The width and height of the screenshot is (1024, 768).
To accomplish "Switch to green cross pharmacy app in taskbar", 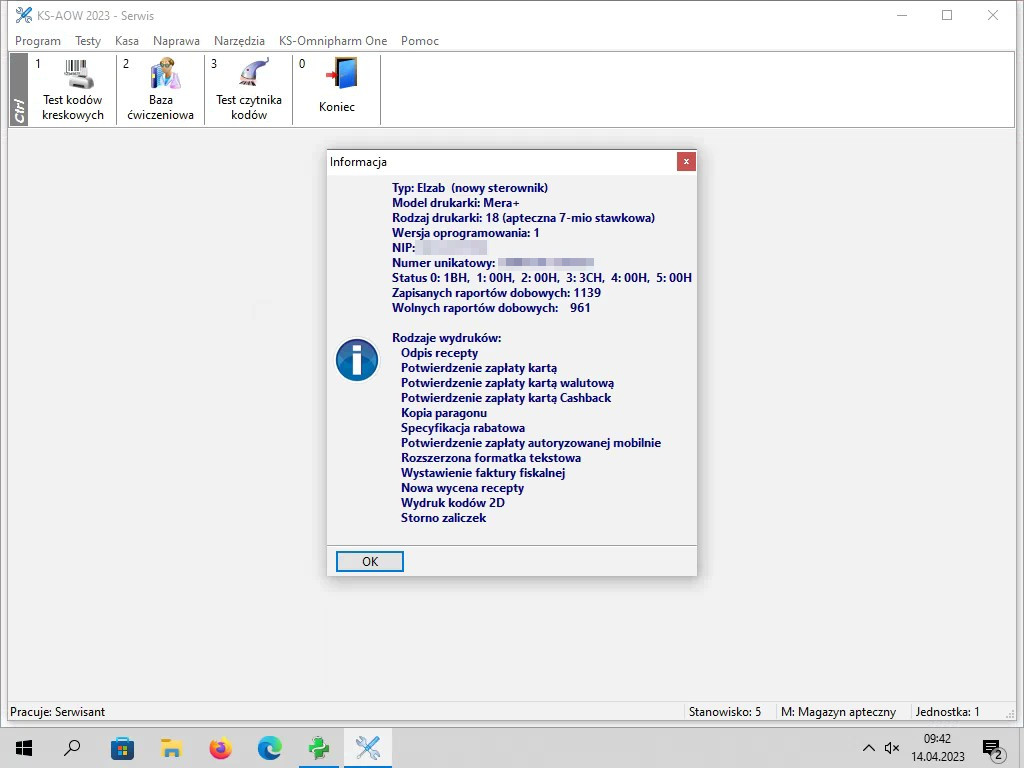I will coord(319,748).
